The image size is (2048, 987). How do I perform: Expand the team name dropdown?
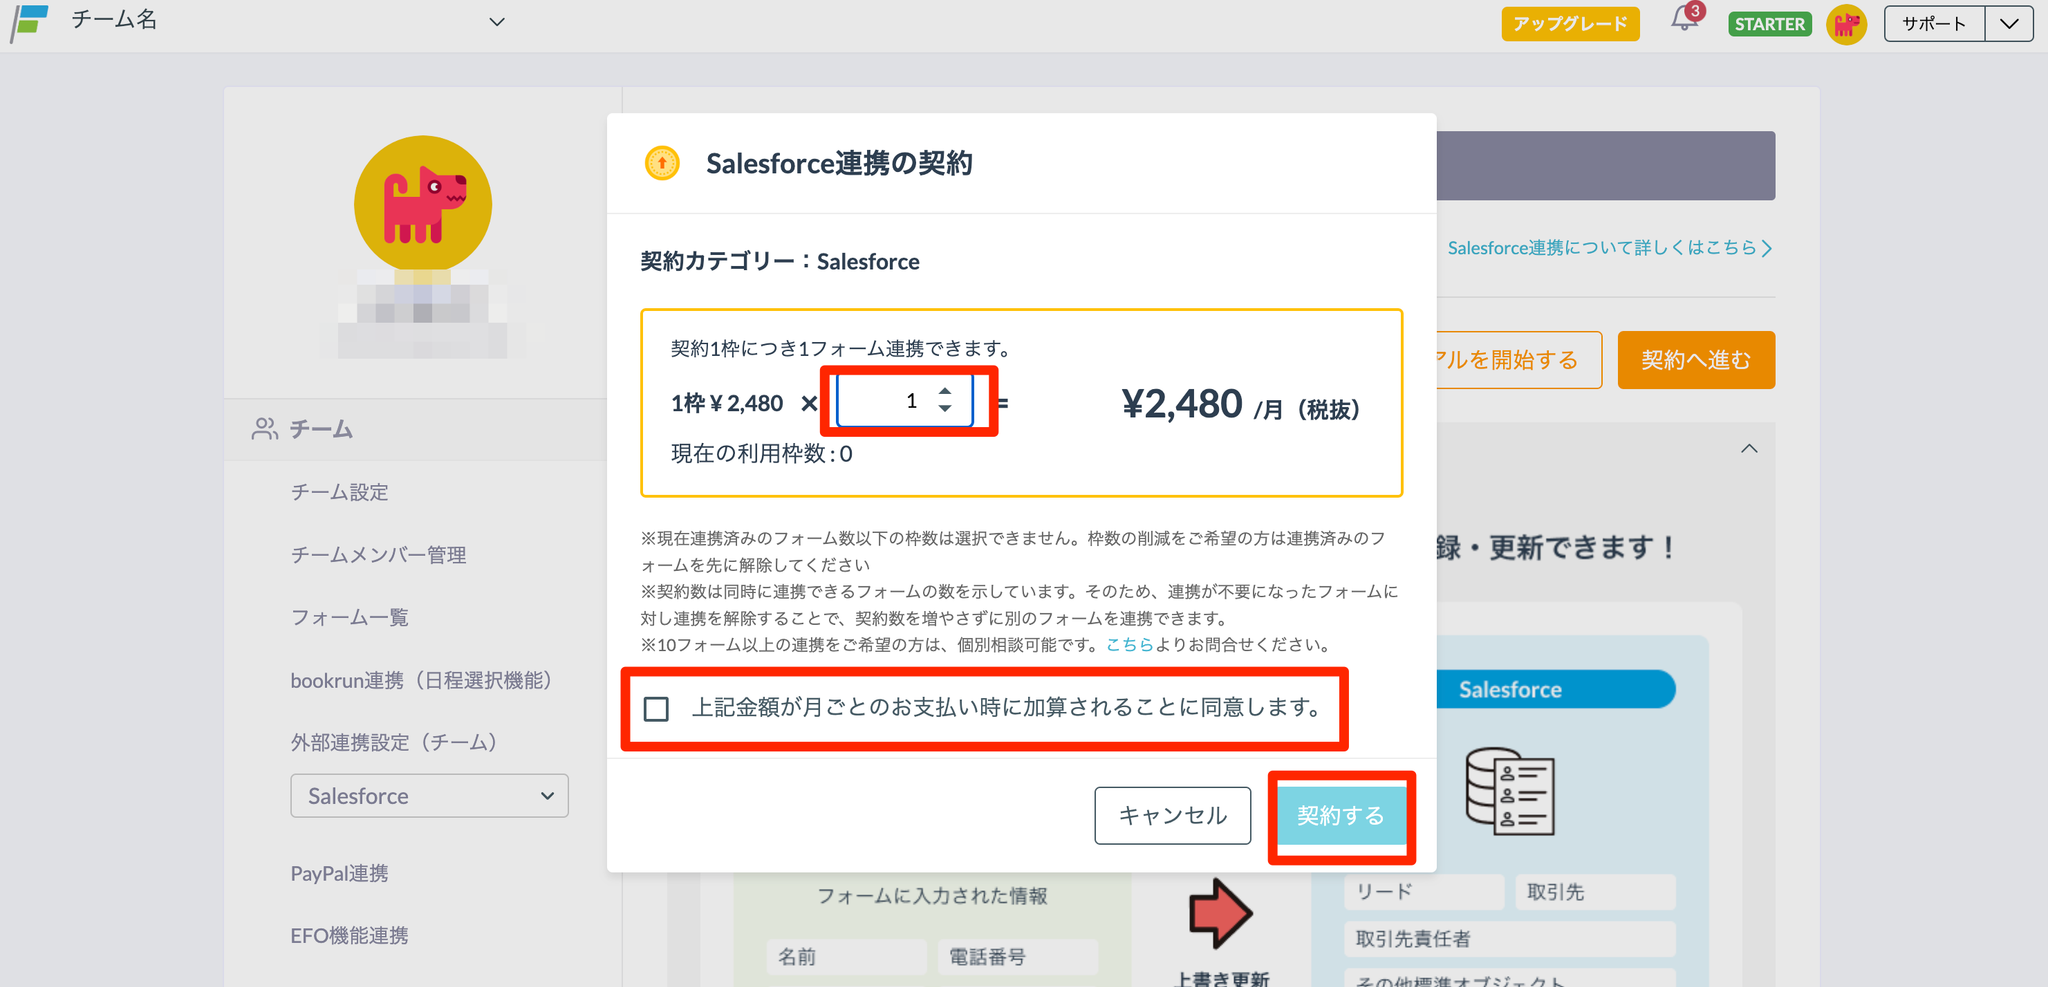tap(497, 22)
